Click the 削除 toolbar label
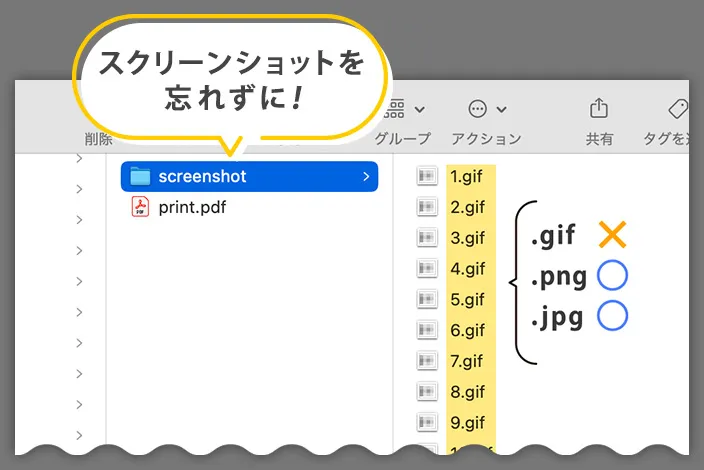Viewport: 704px width, 470px height. tap(98, 139)
